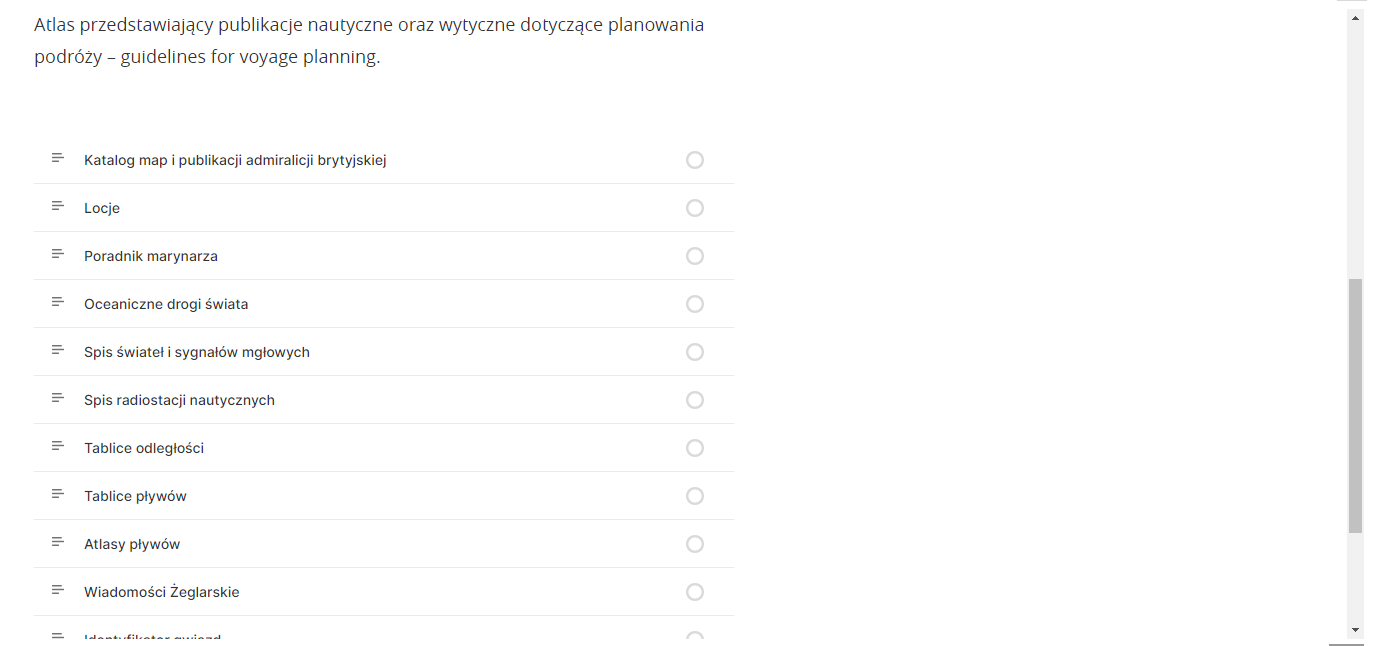
Task: Click the scrollbar down arrow
Action: (1356, 631)
